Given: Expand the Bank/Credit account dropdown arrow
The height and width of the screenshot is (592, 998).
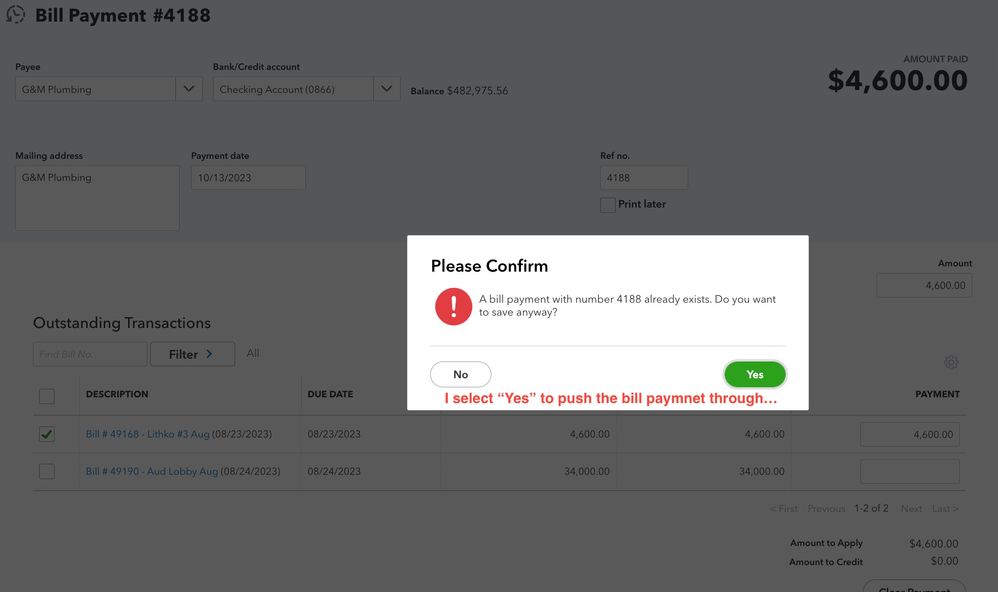Looking at the screenshot, I should pyautogui.click(x=387, y=89).
